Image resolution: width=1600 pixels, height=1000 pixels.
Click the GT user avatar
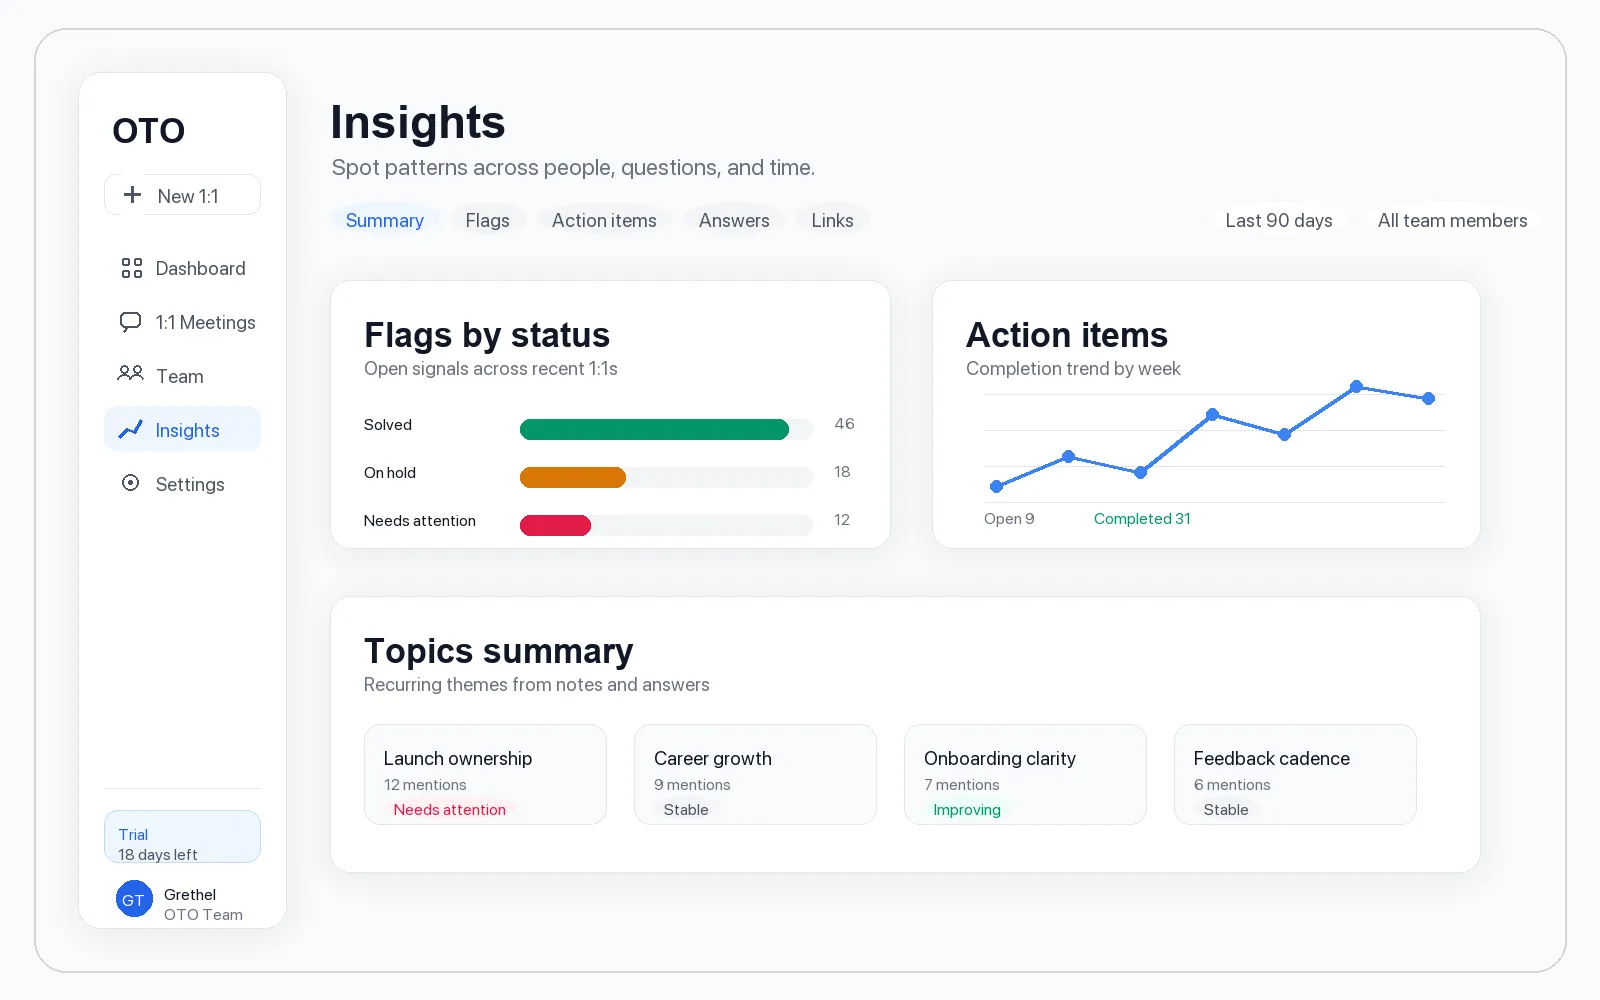(x=134, y=899)
